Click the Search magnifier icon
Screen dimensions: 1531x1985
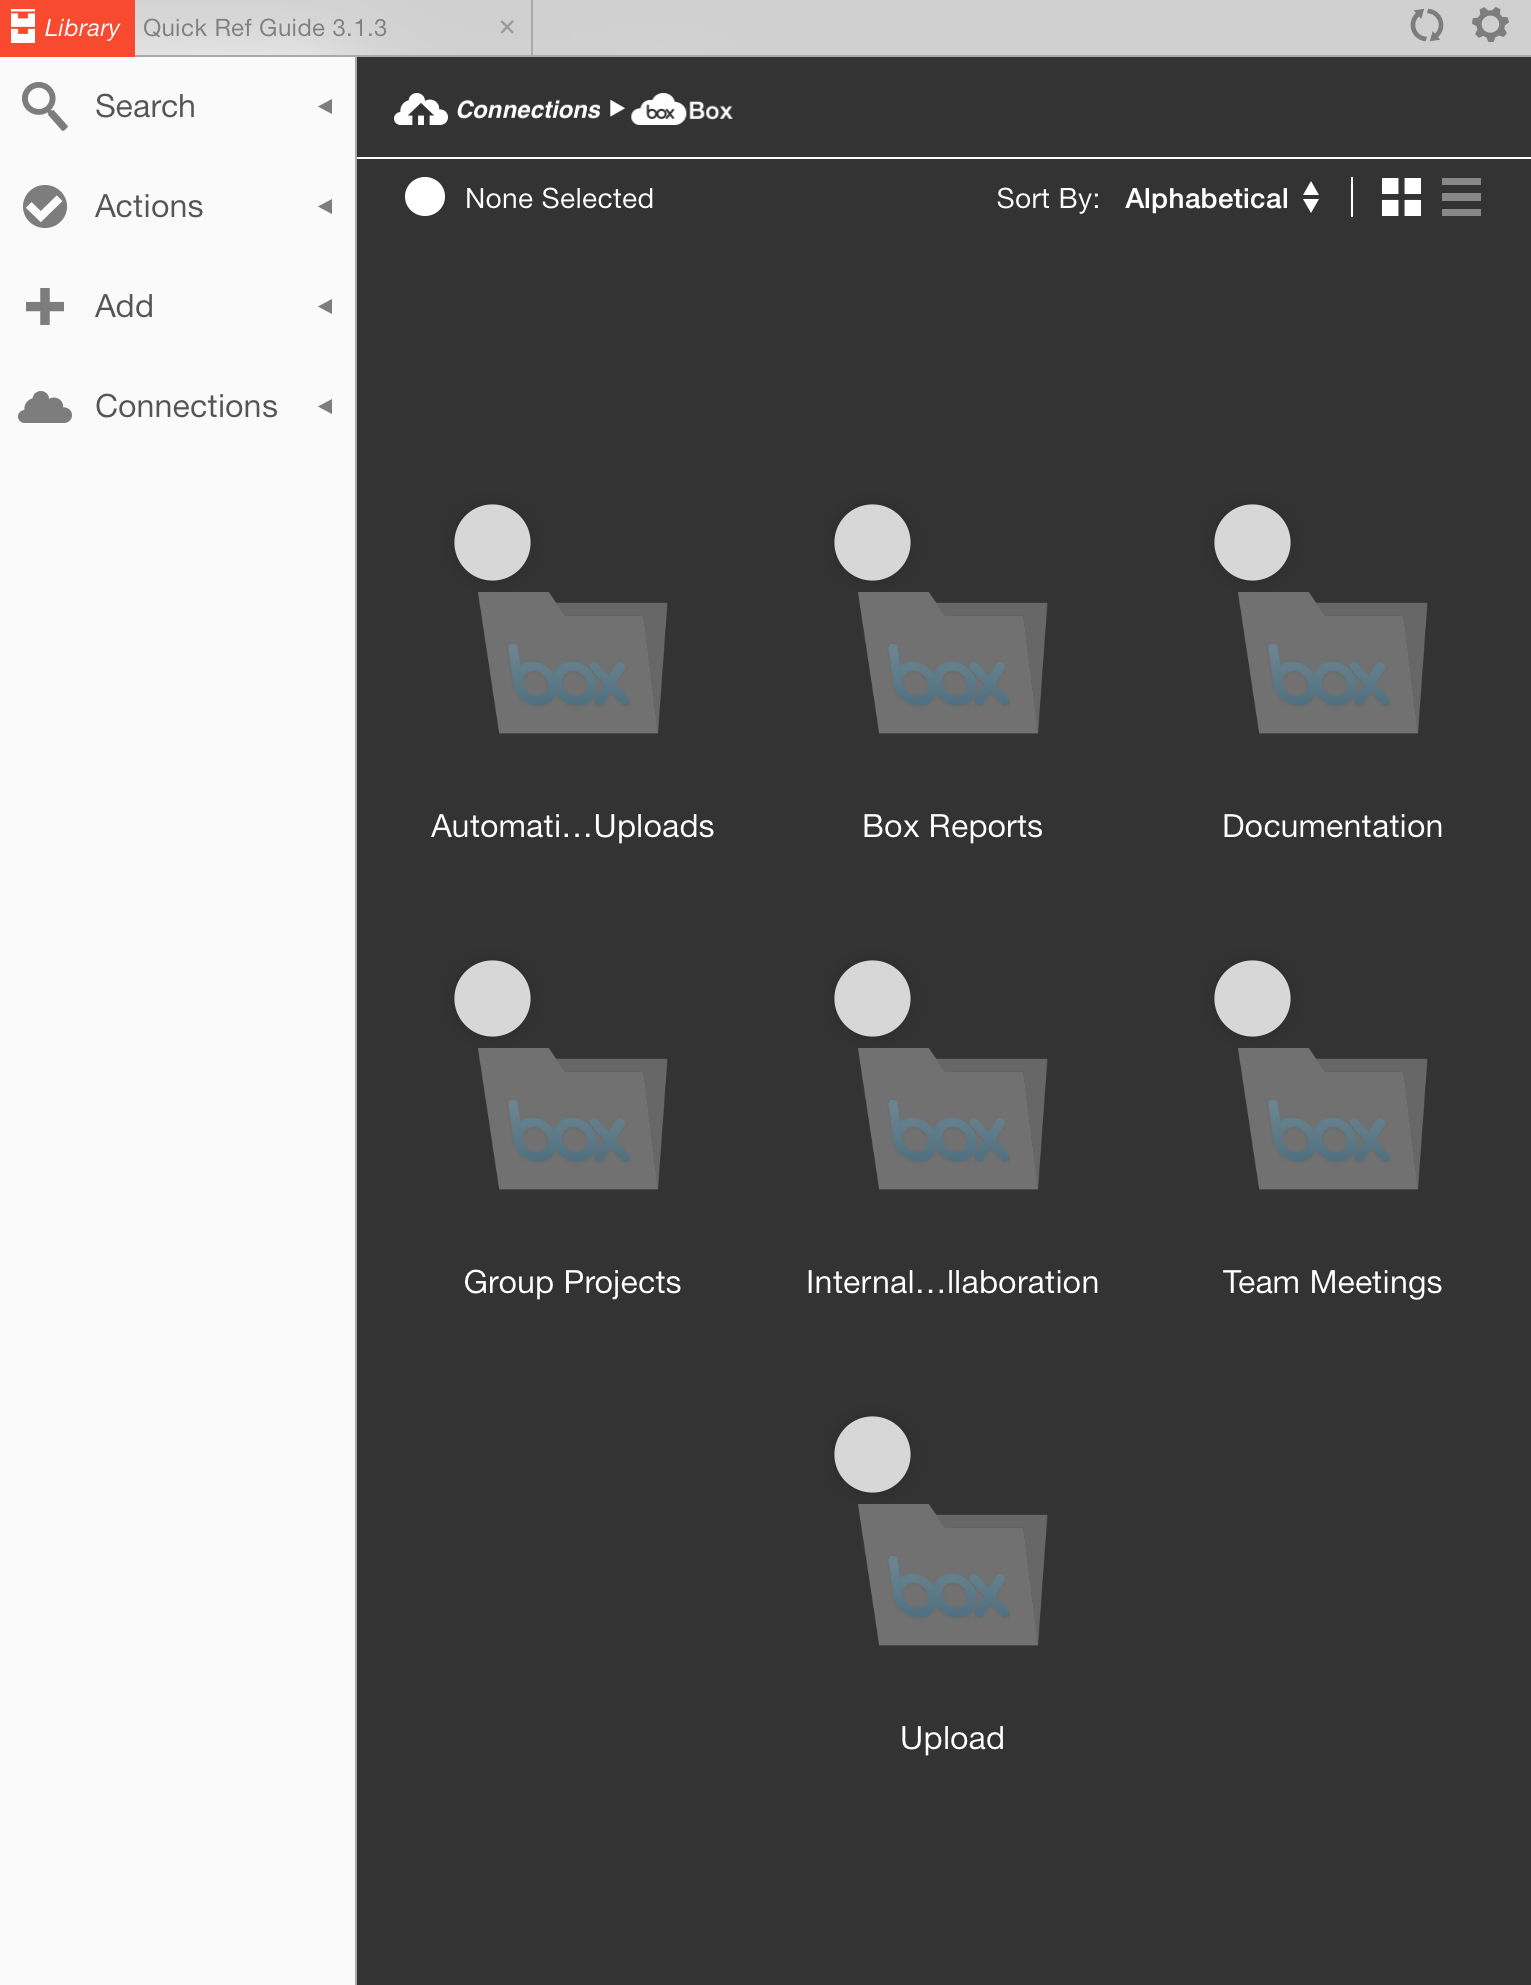click(45, 106)
